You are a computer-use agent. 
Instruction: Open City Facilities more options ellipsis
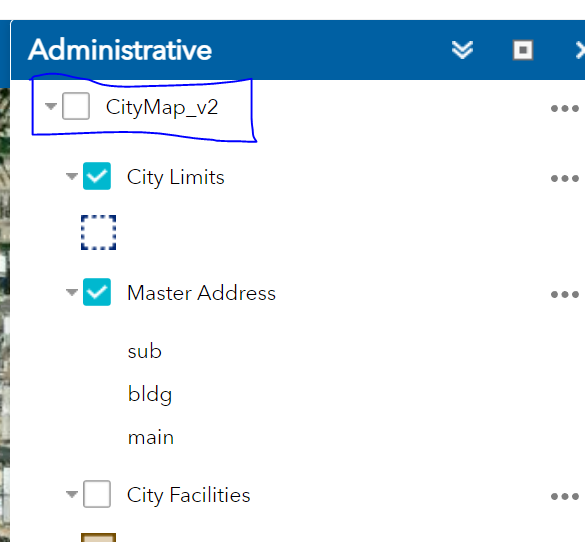pyautogui.click(x=565, y=496)
